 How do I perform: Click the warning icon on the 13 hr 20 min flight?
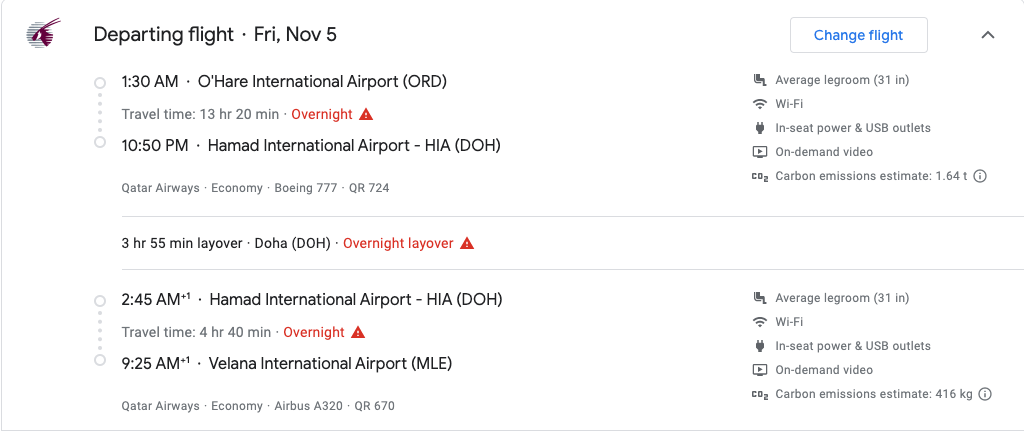pyautogui.click(x=366, y=114)
